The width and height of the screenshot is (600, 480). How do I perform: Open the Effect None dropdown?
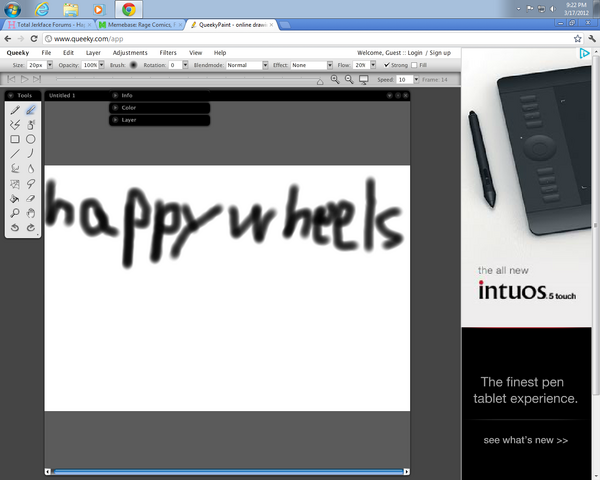point(311,65)
